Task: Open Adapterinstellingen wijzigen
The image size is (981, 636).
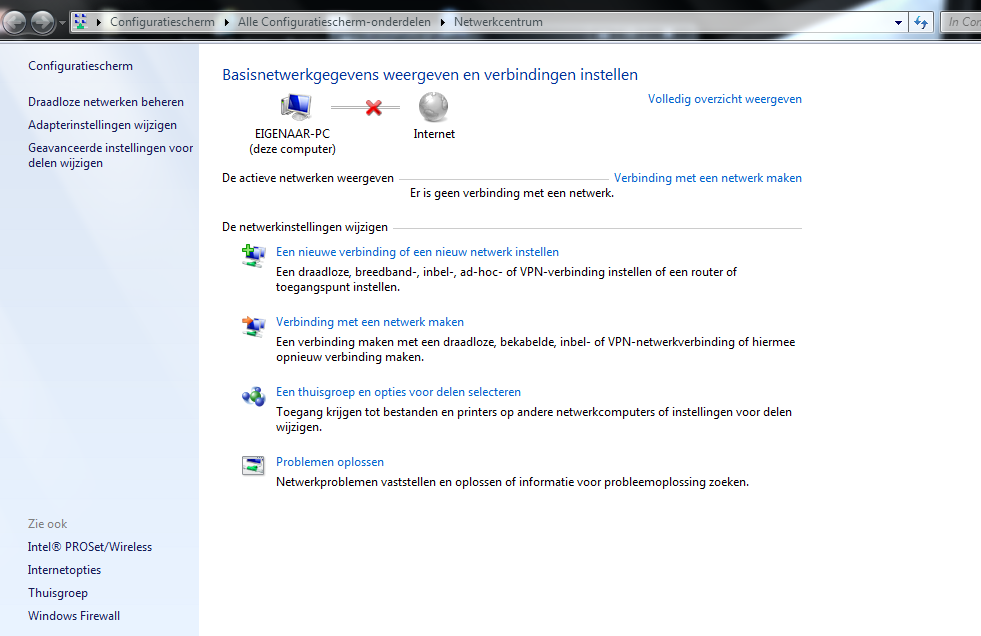Action: pyautogui.click(x=102, y=125)
